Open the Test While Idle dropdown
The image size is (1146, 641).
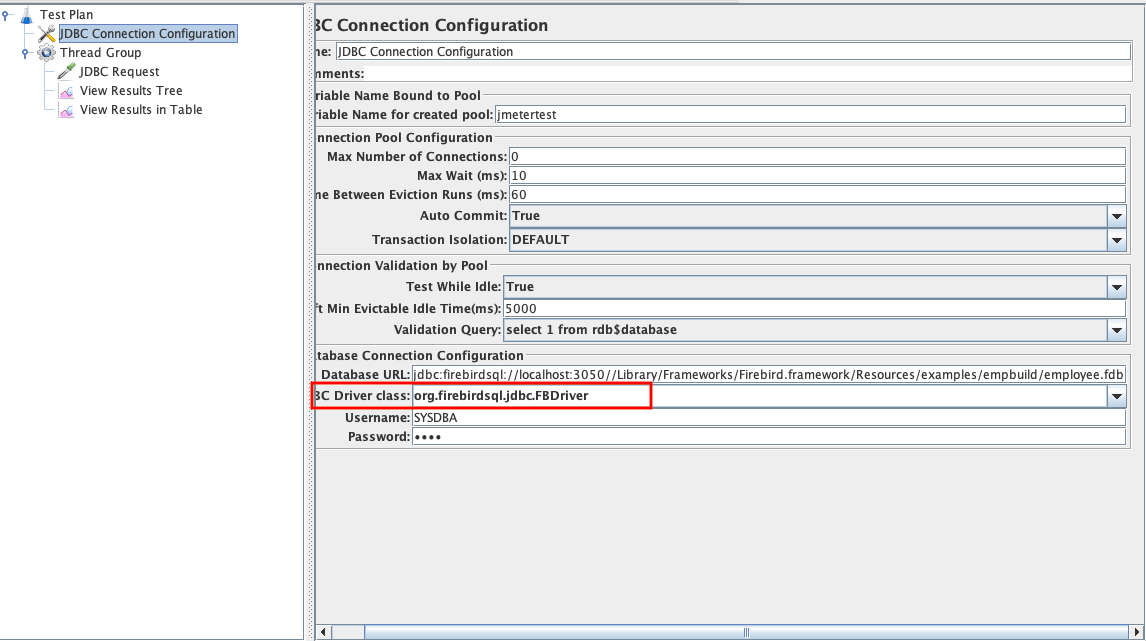click(1117, 287)
